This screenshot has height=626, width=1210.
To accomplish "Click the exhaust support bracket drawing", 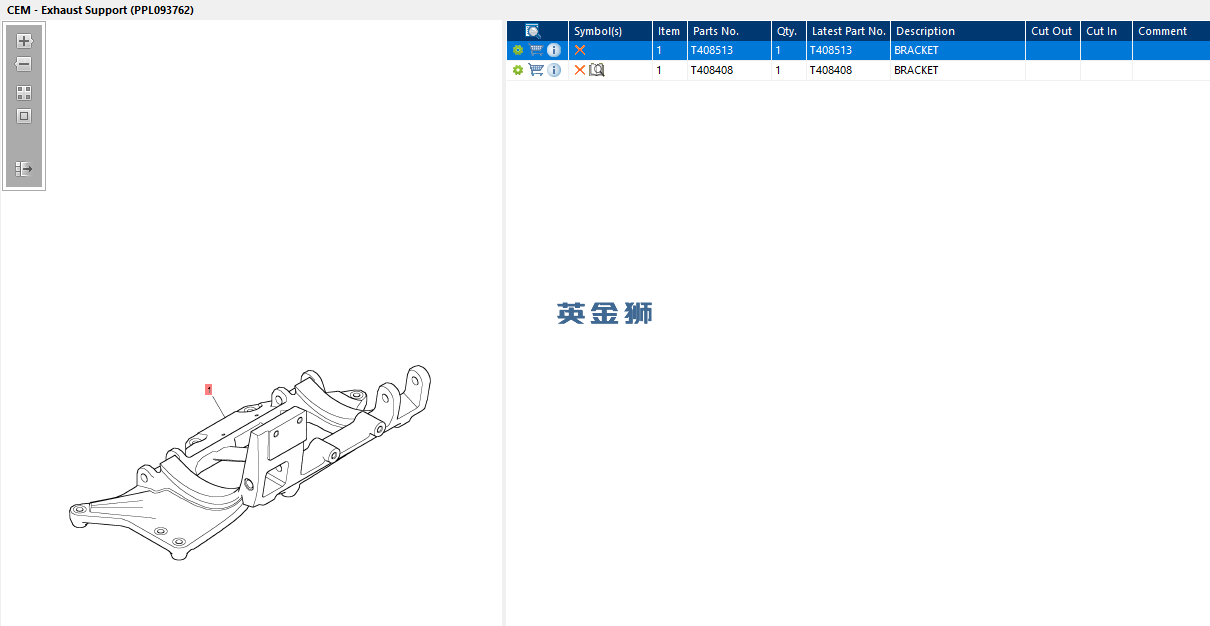I will tap(252, 462).
